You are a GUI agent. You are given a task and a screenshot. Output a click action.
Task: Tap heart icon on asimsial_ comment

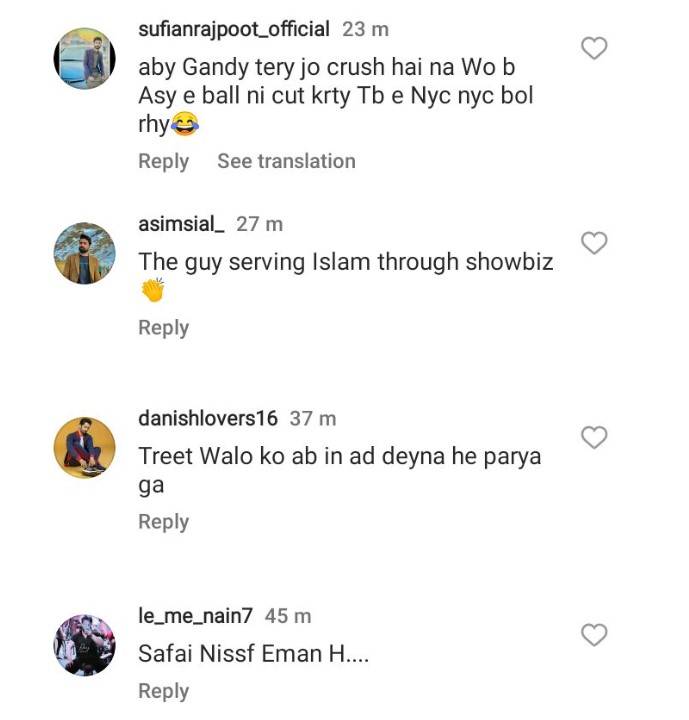594,243
